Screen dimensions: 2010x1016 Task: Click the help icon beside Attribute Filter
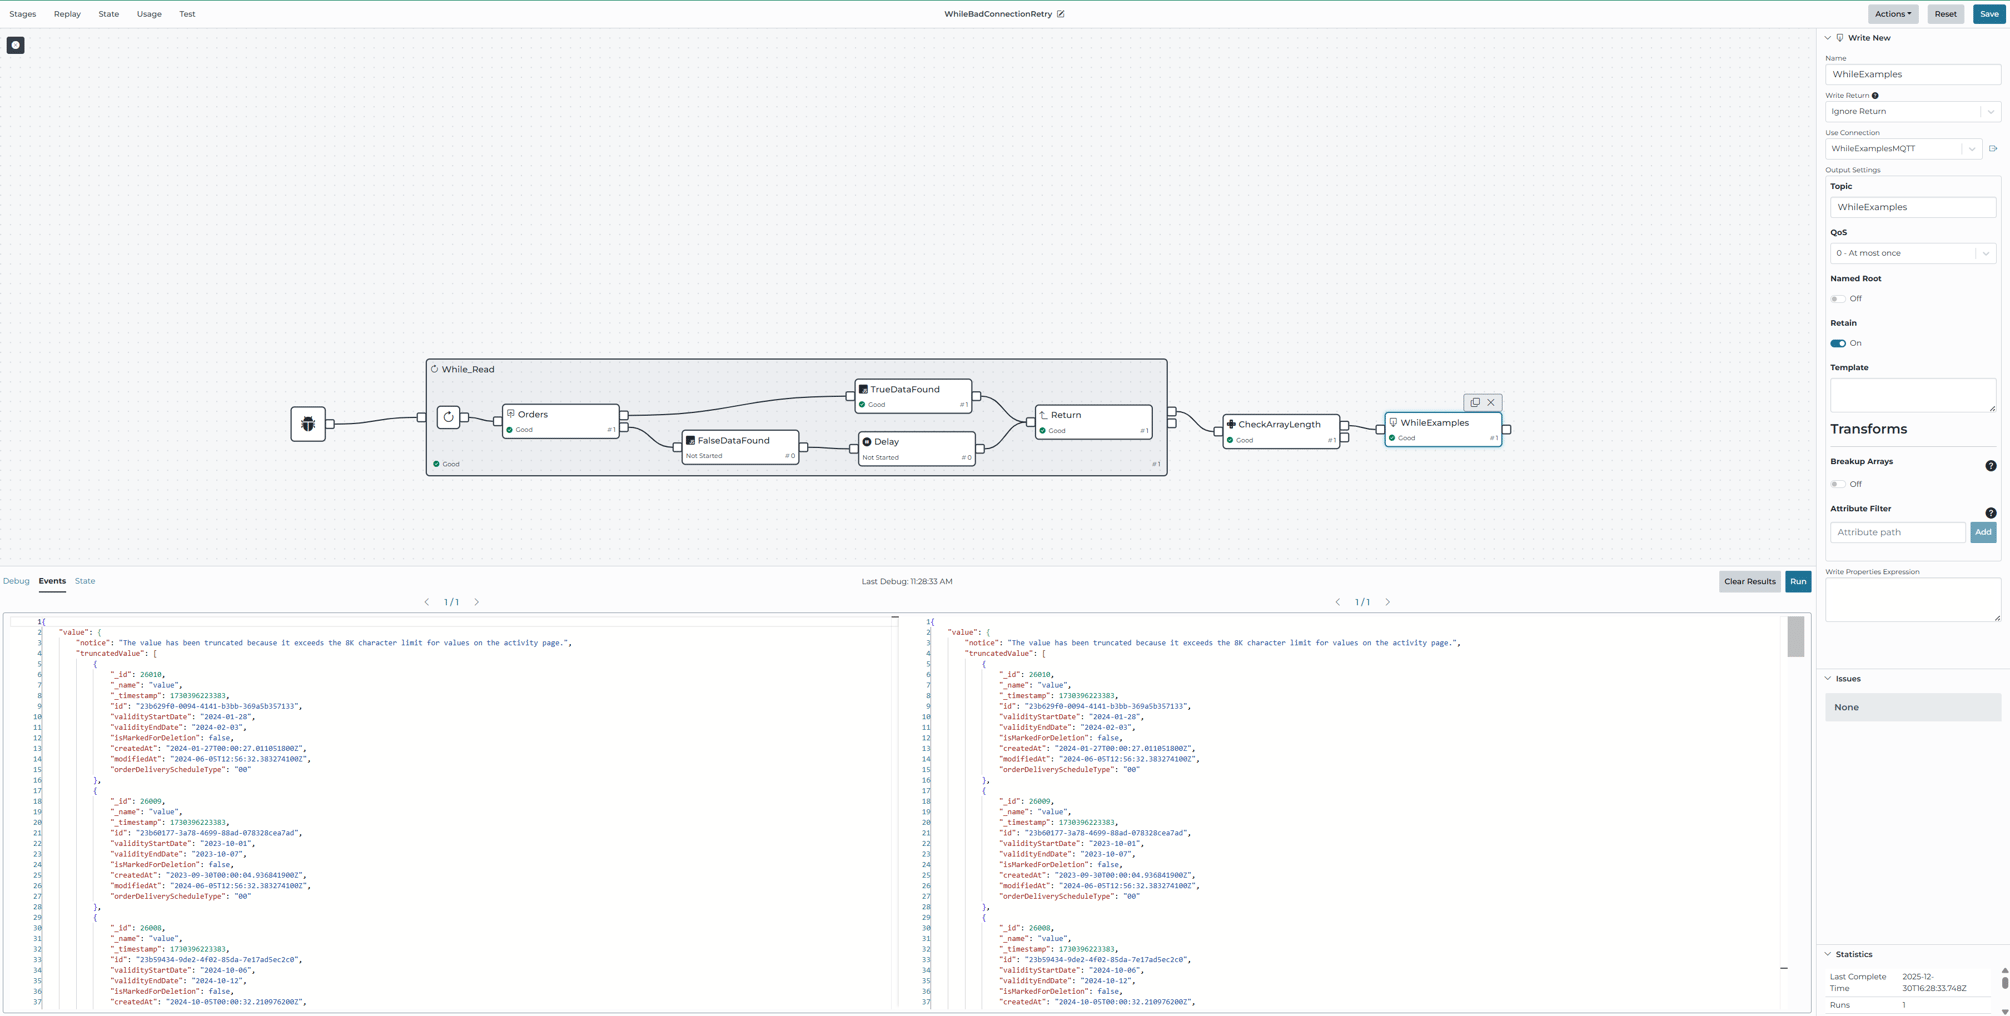pos(1990,512)
